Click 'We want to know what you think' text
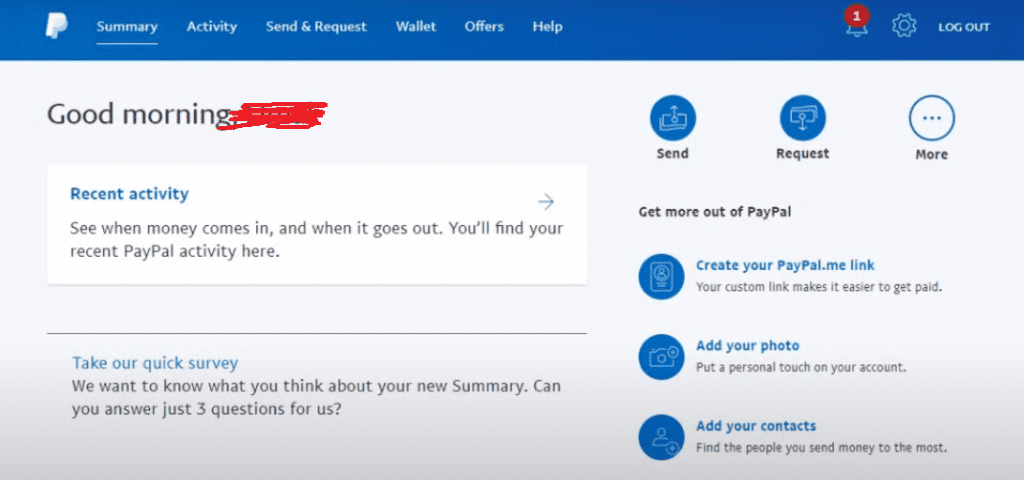The height and width of the screenshot is (480, 1024). [316, 398]
